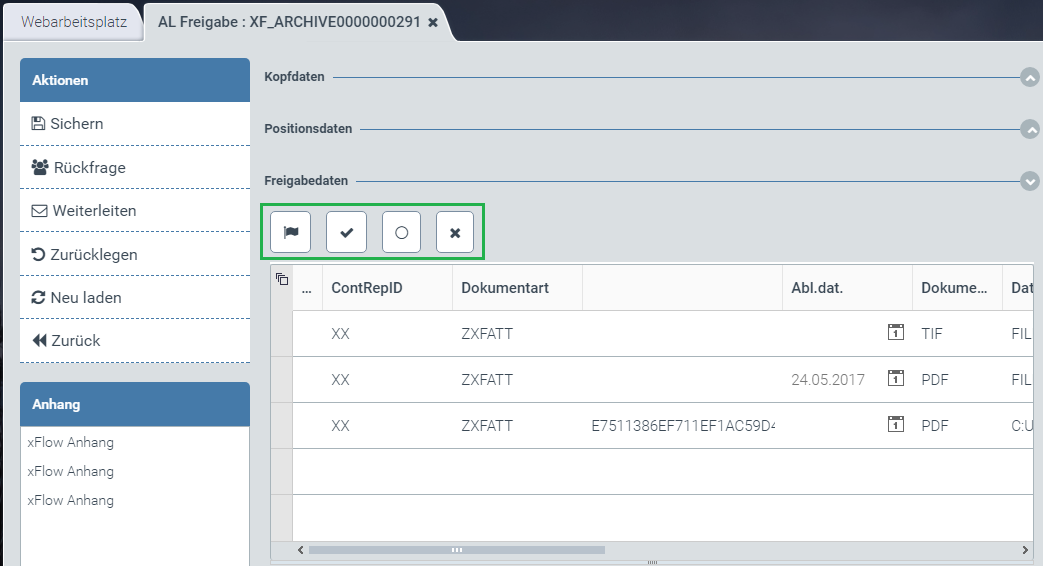Open the Rückfrage action

(88, 168)
